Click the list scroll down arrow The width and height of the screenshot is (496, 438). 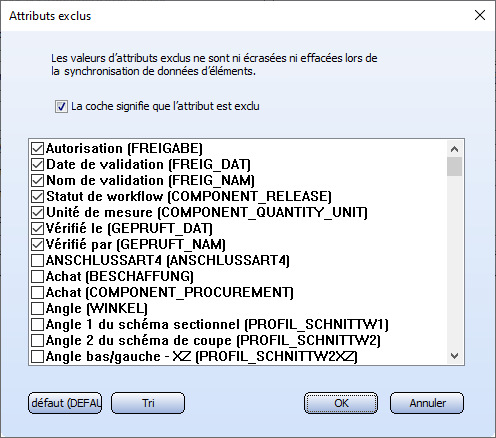[x=454, y=356]
